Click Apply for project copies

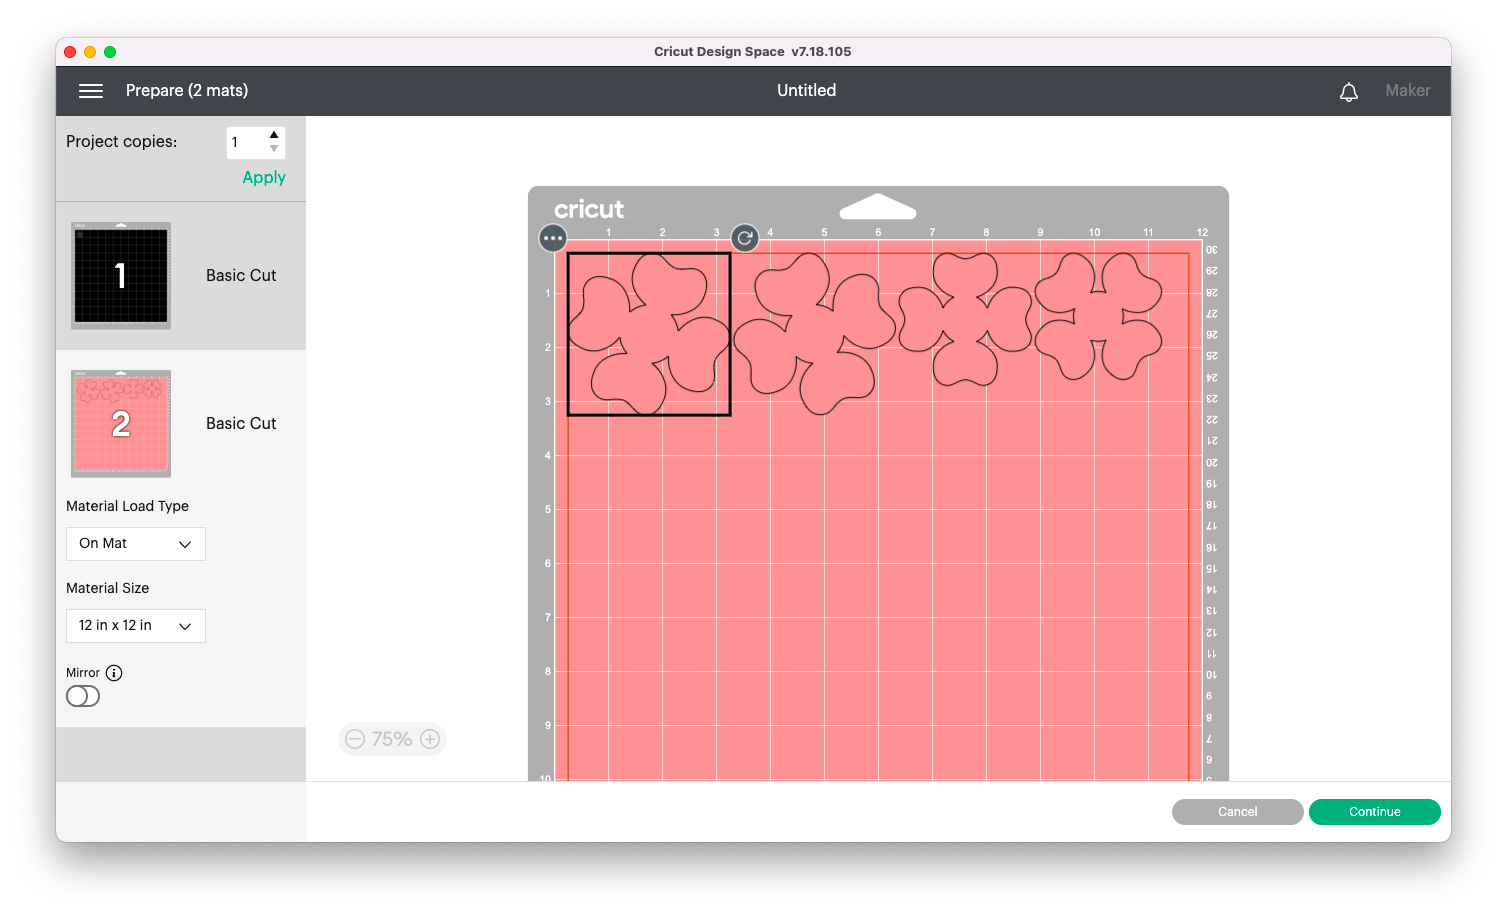264,178
